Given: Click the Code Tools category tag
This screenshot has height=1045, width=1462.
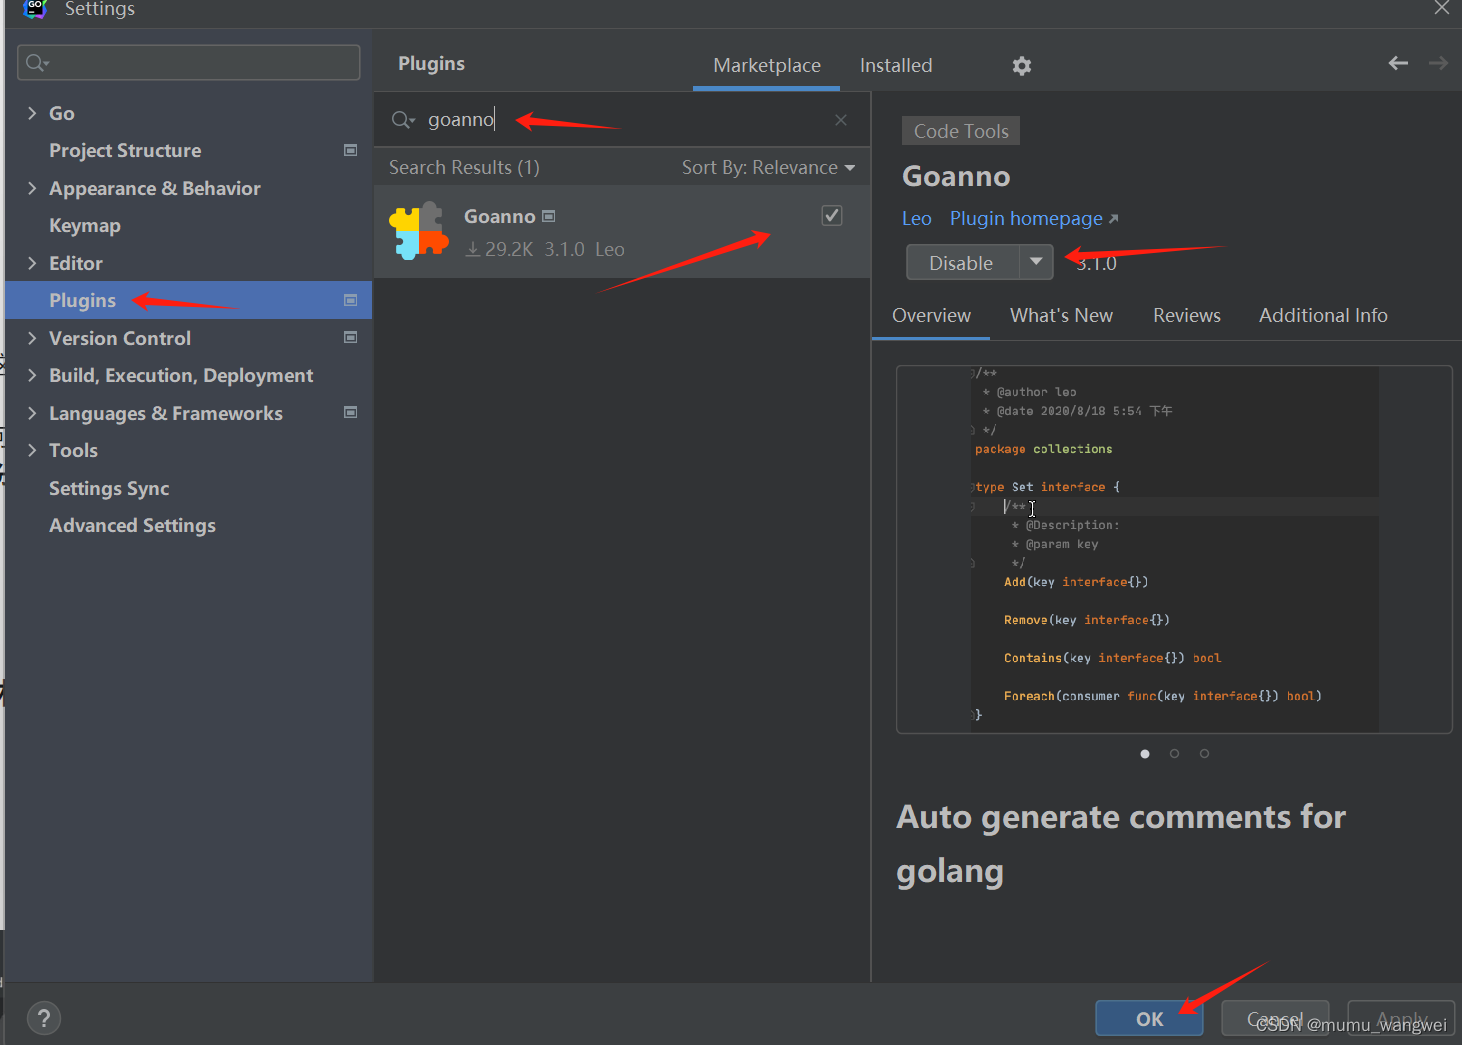Looking at the screenshot, I should (961, 131).
